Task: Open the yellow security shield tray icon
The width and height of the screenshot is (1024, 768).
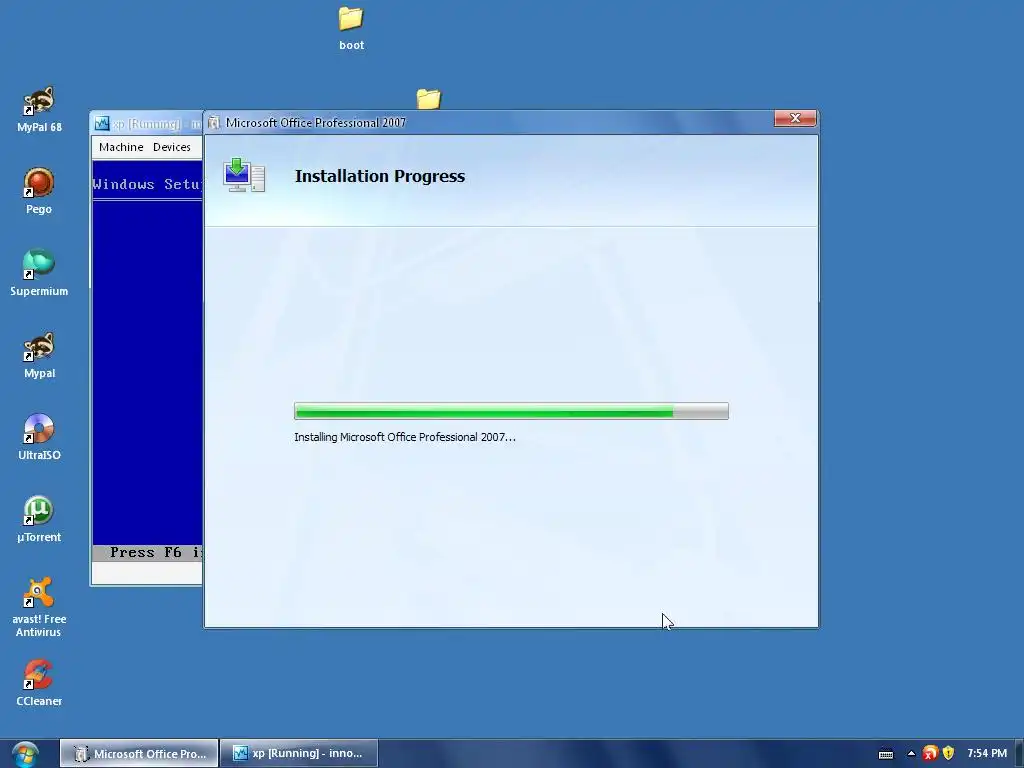Action: (x=948, y=754)
